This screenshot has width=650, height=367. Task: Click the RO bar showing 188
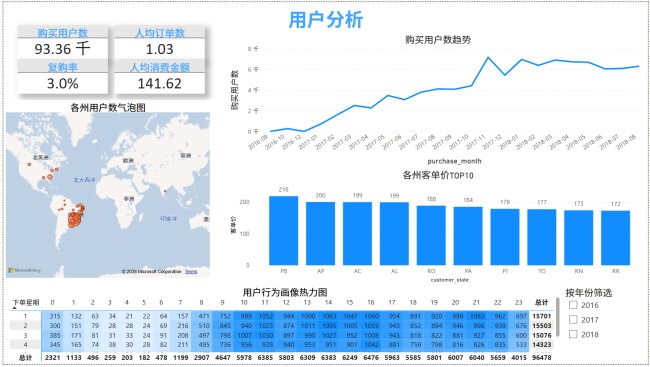(x=431, y=236)
